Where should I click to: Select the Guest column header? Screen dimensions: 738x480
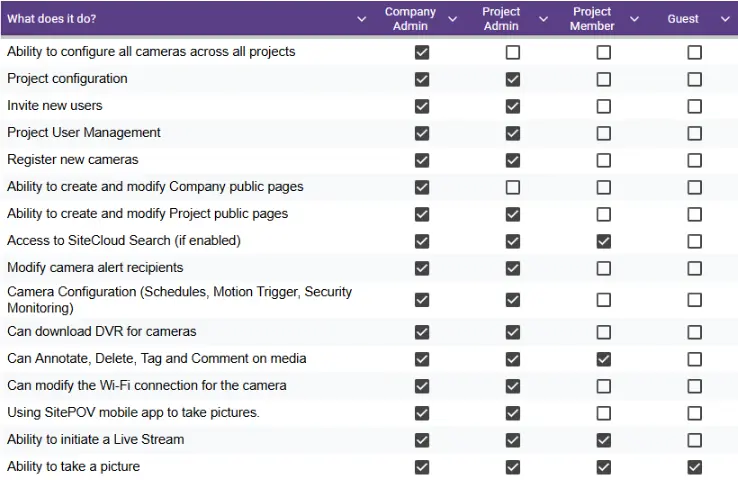click(682, 19)
